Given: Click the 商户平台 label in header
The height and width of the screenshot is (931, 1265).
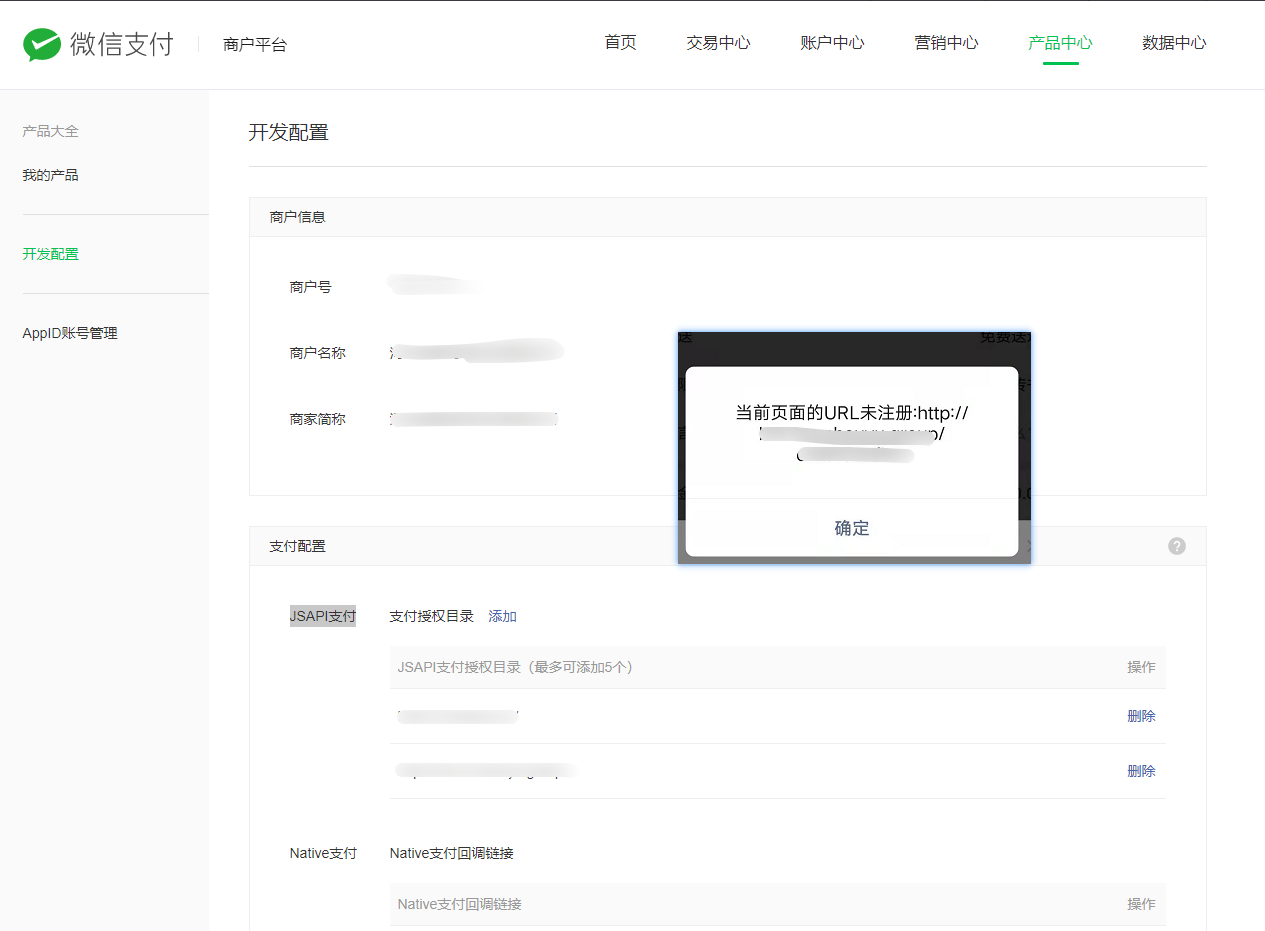Looking at the screenshot, I should point(255,44).
